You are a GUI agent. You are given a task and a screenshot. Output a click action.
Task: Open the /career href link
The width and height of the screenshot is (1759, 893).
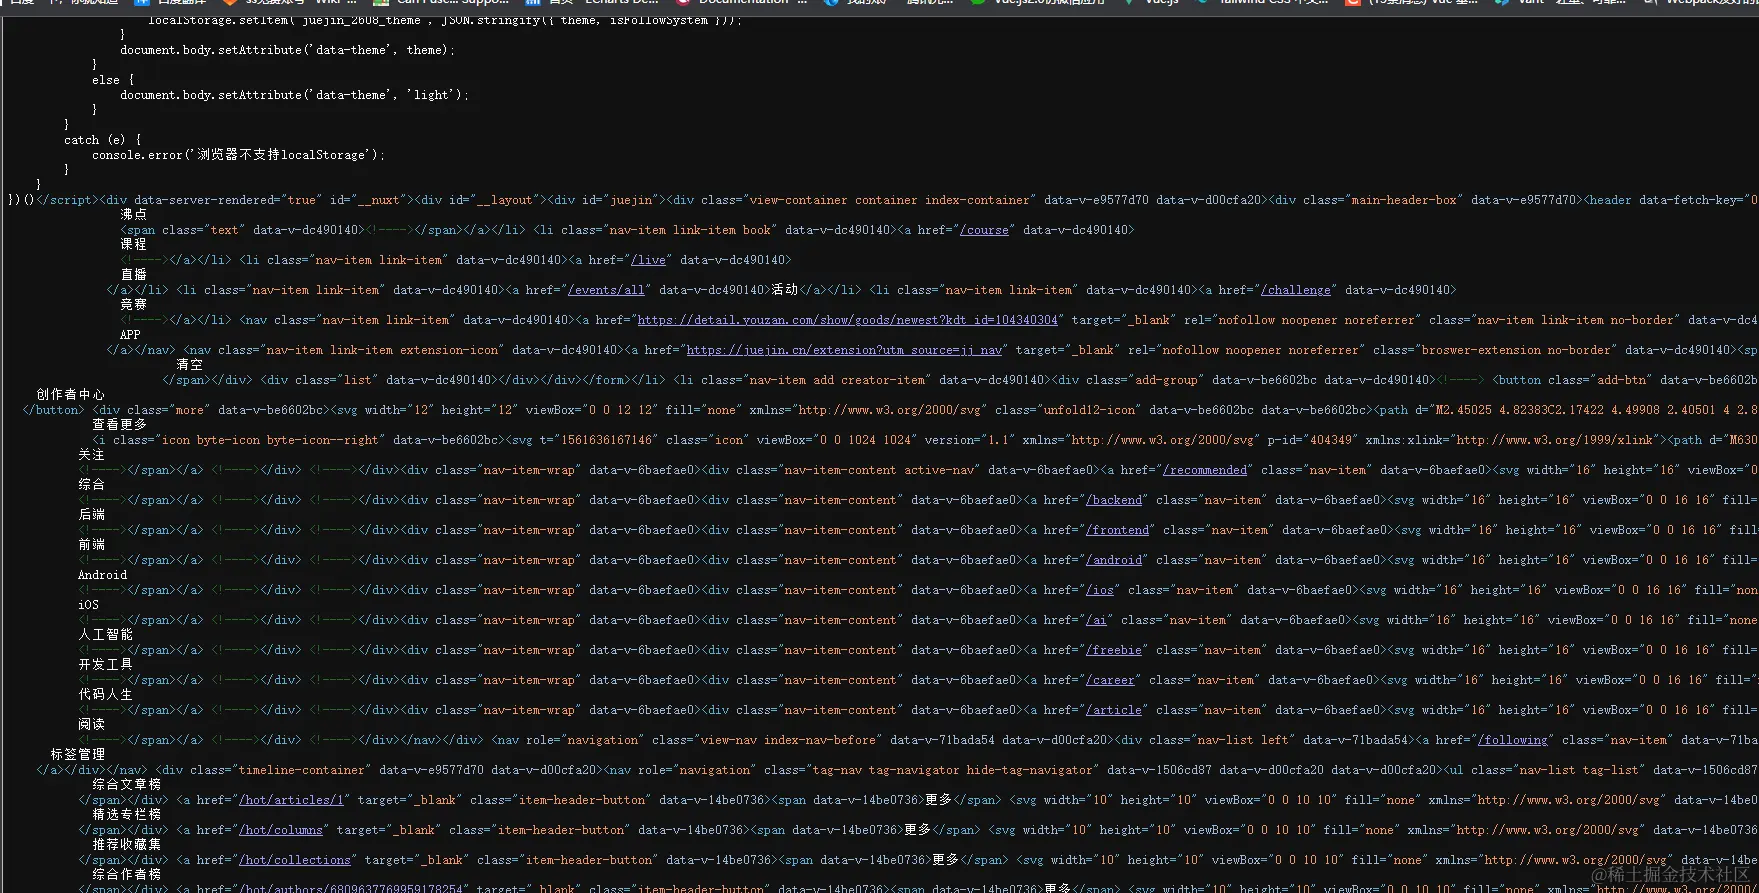coord(1110,680)
